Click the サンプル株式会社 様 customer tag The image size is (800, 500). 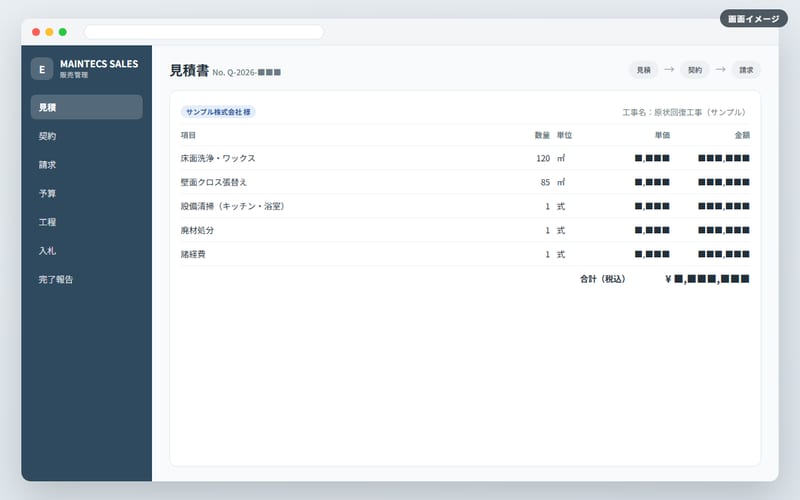tap(218, 112)
